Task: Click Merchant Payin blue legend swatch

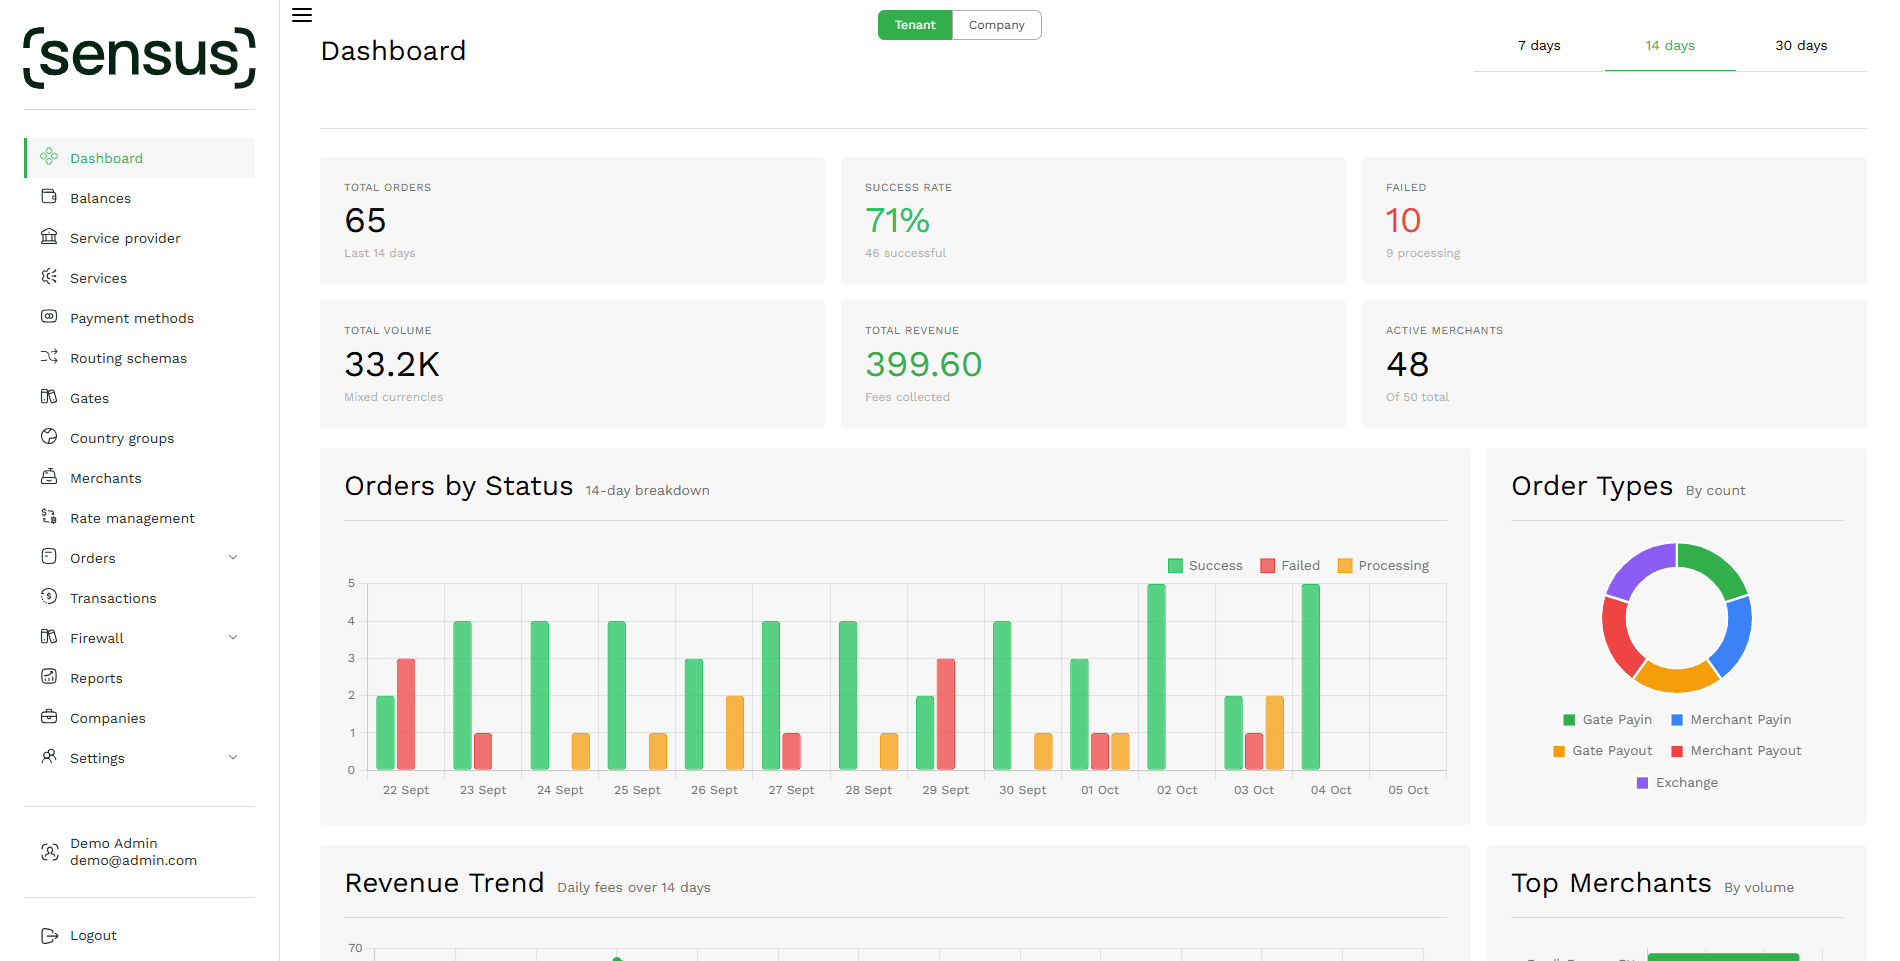Action: click(x=1677, y=720)
